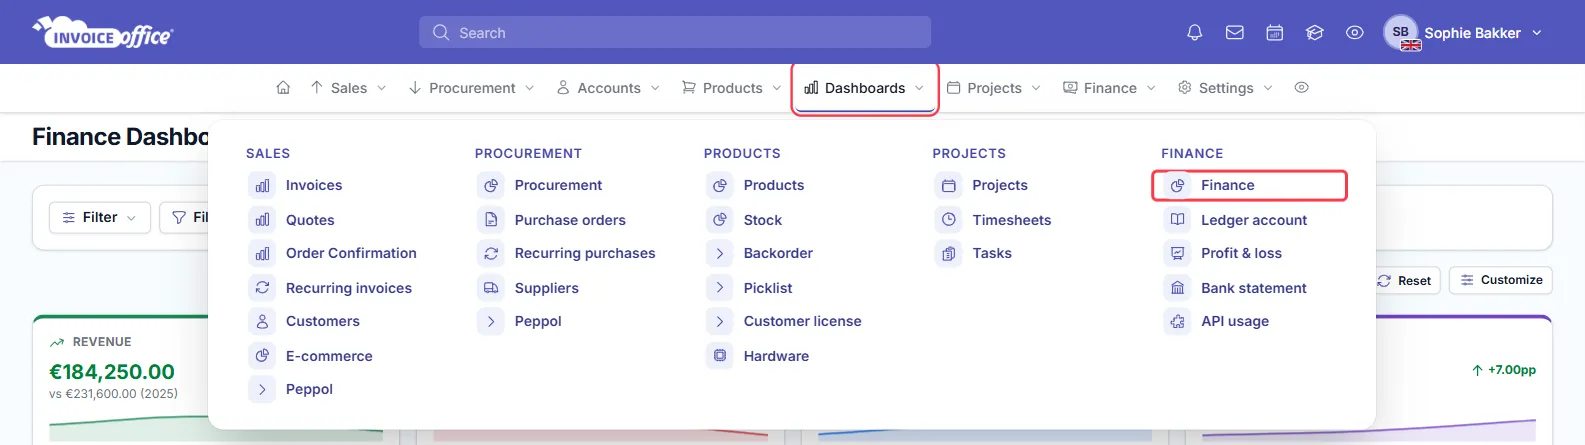The width and height of the screenshot is (1585, 445).
Task: Expand the Backorder item chevron
Action: click(x=720, y=254)
